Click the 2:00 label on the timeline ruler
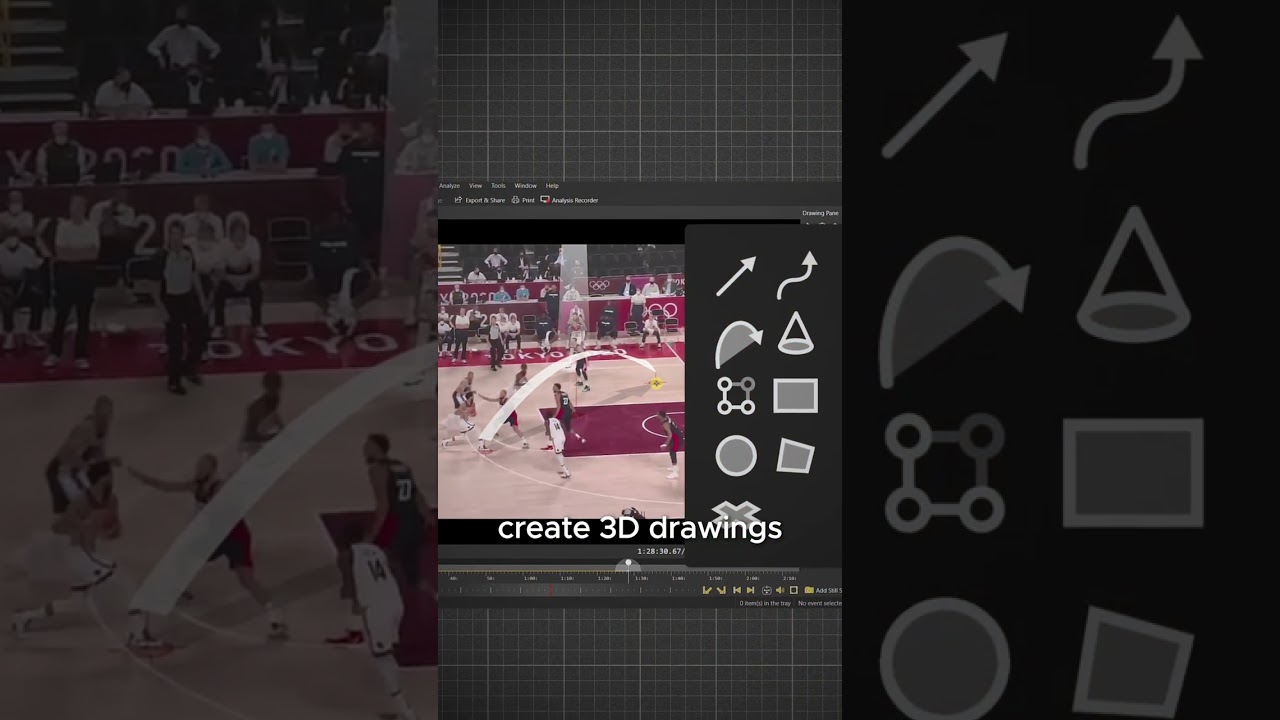The height and width of the screenshot is (720, 1280). pos(753,578)
